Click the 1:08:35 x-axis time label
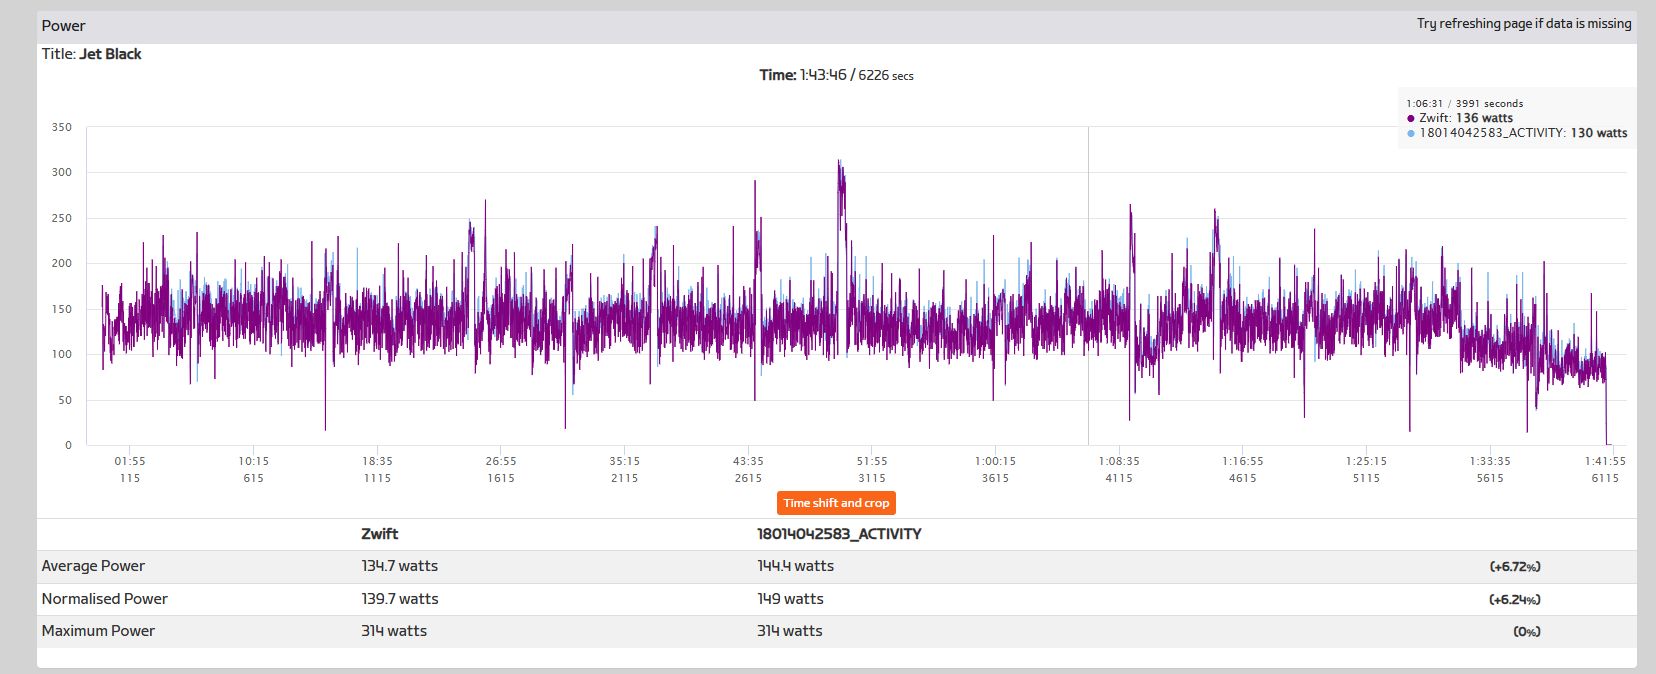Screen dimensions: 1656x674 tap(1119, 461)
